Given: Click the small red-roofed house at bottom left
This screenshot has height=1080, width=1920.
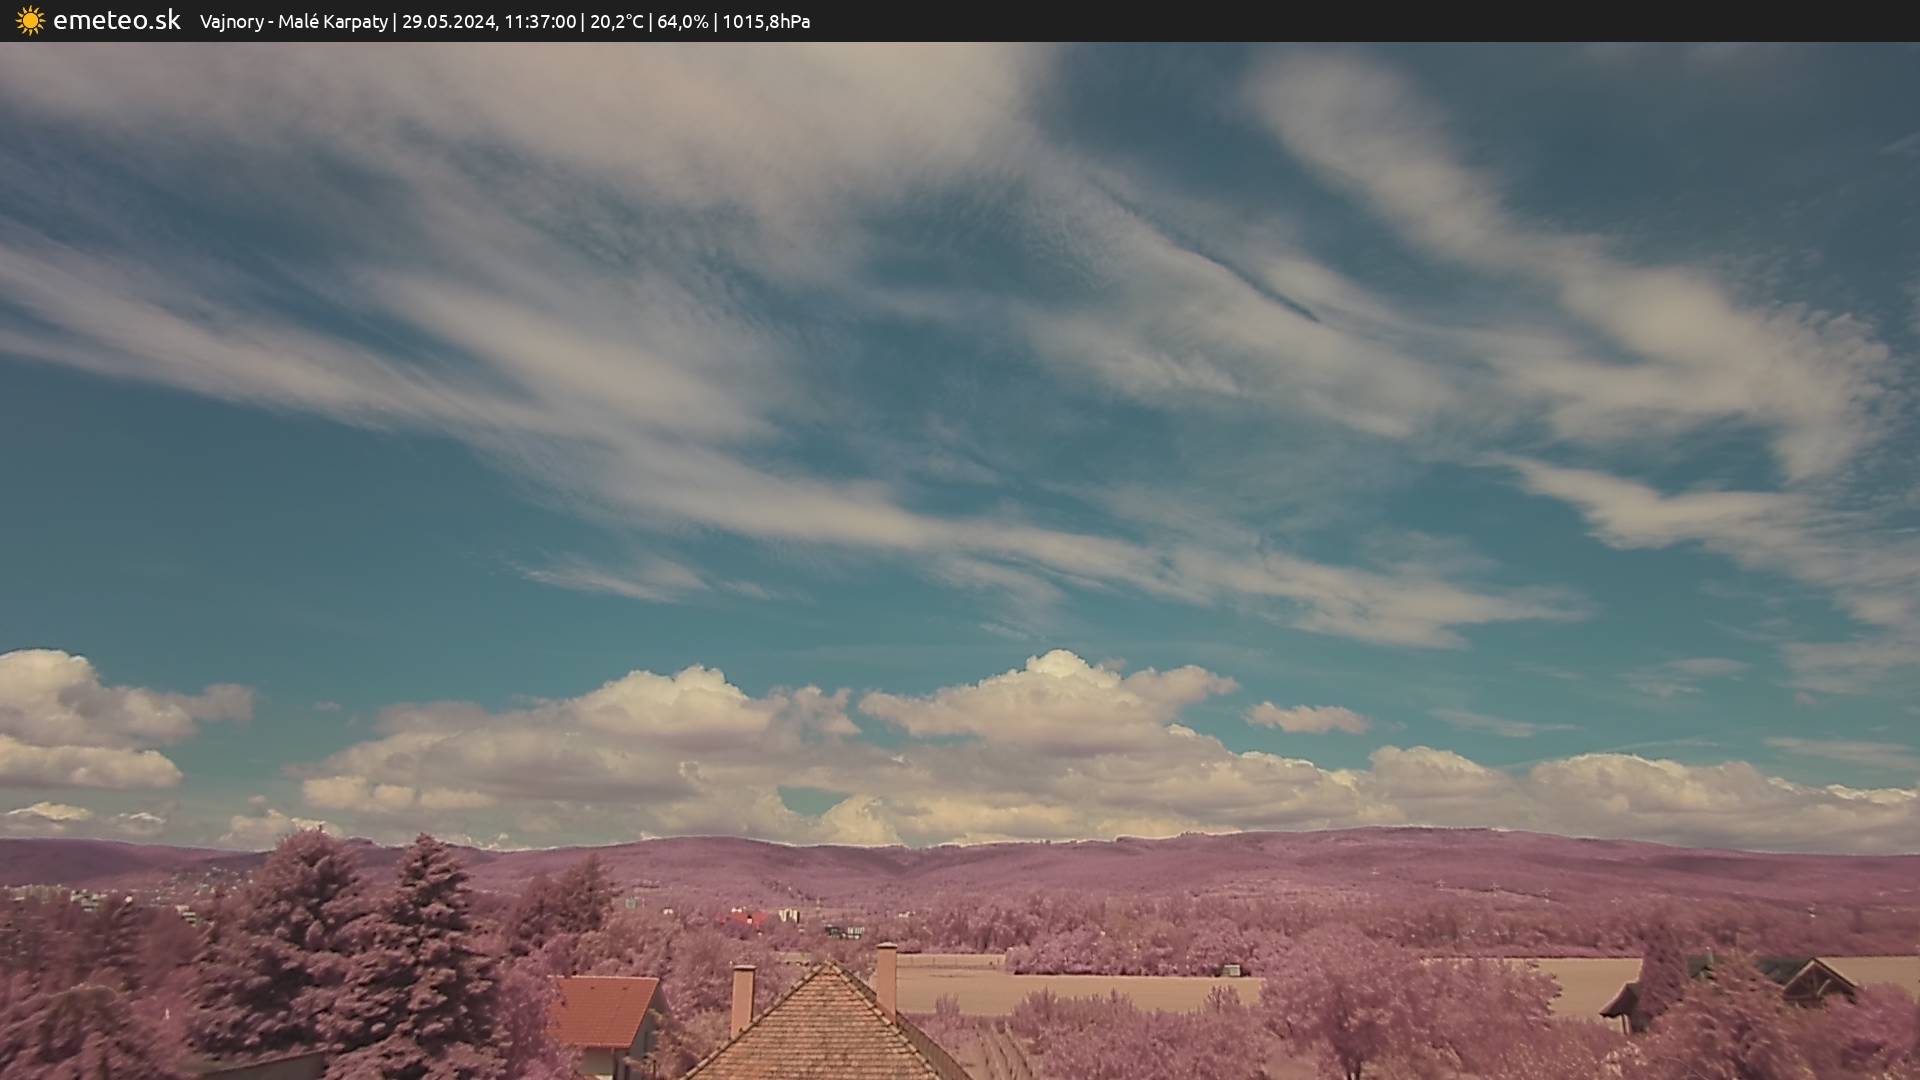Looking at the screenshot, I should click(603, 1012).
